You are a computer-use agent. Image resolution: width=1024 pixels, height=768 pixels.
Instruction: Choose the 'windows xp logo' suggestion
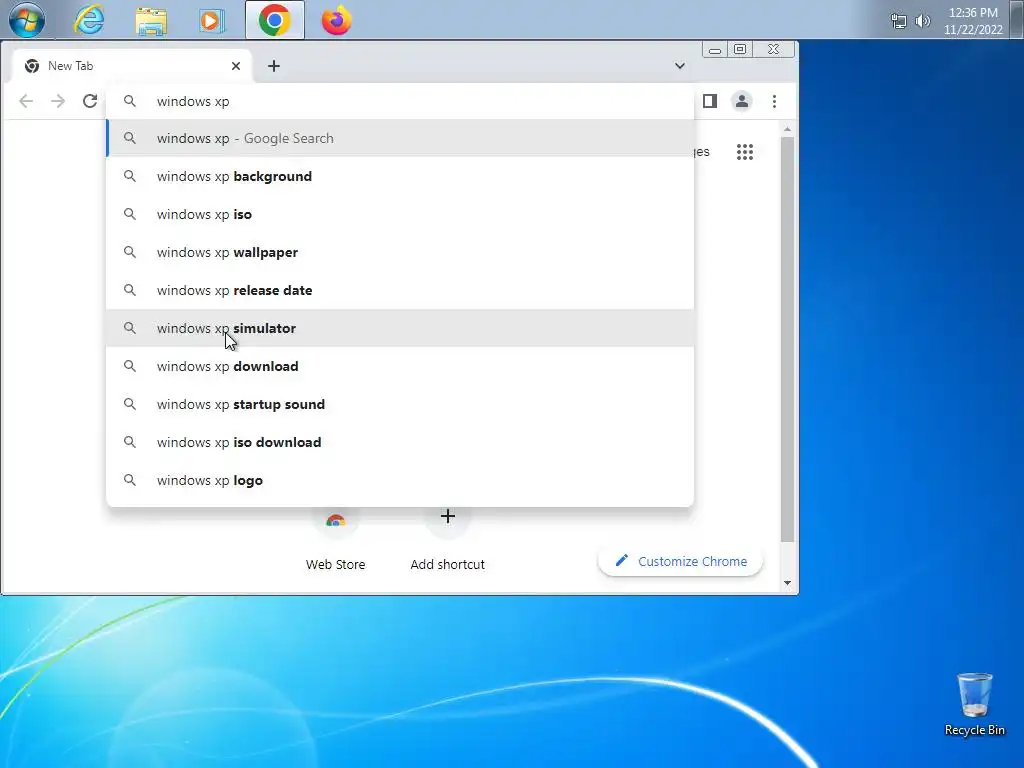[400, 480]
